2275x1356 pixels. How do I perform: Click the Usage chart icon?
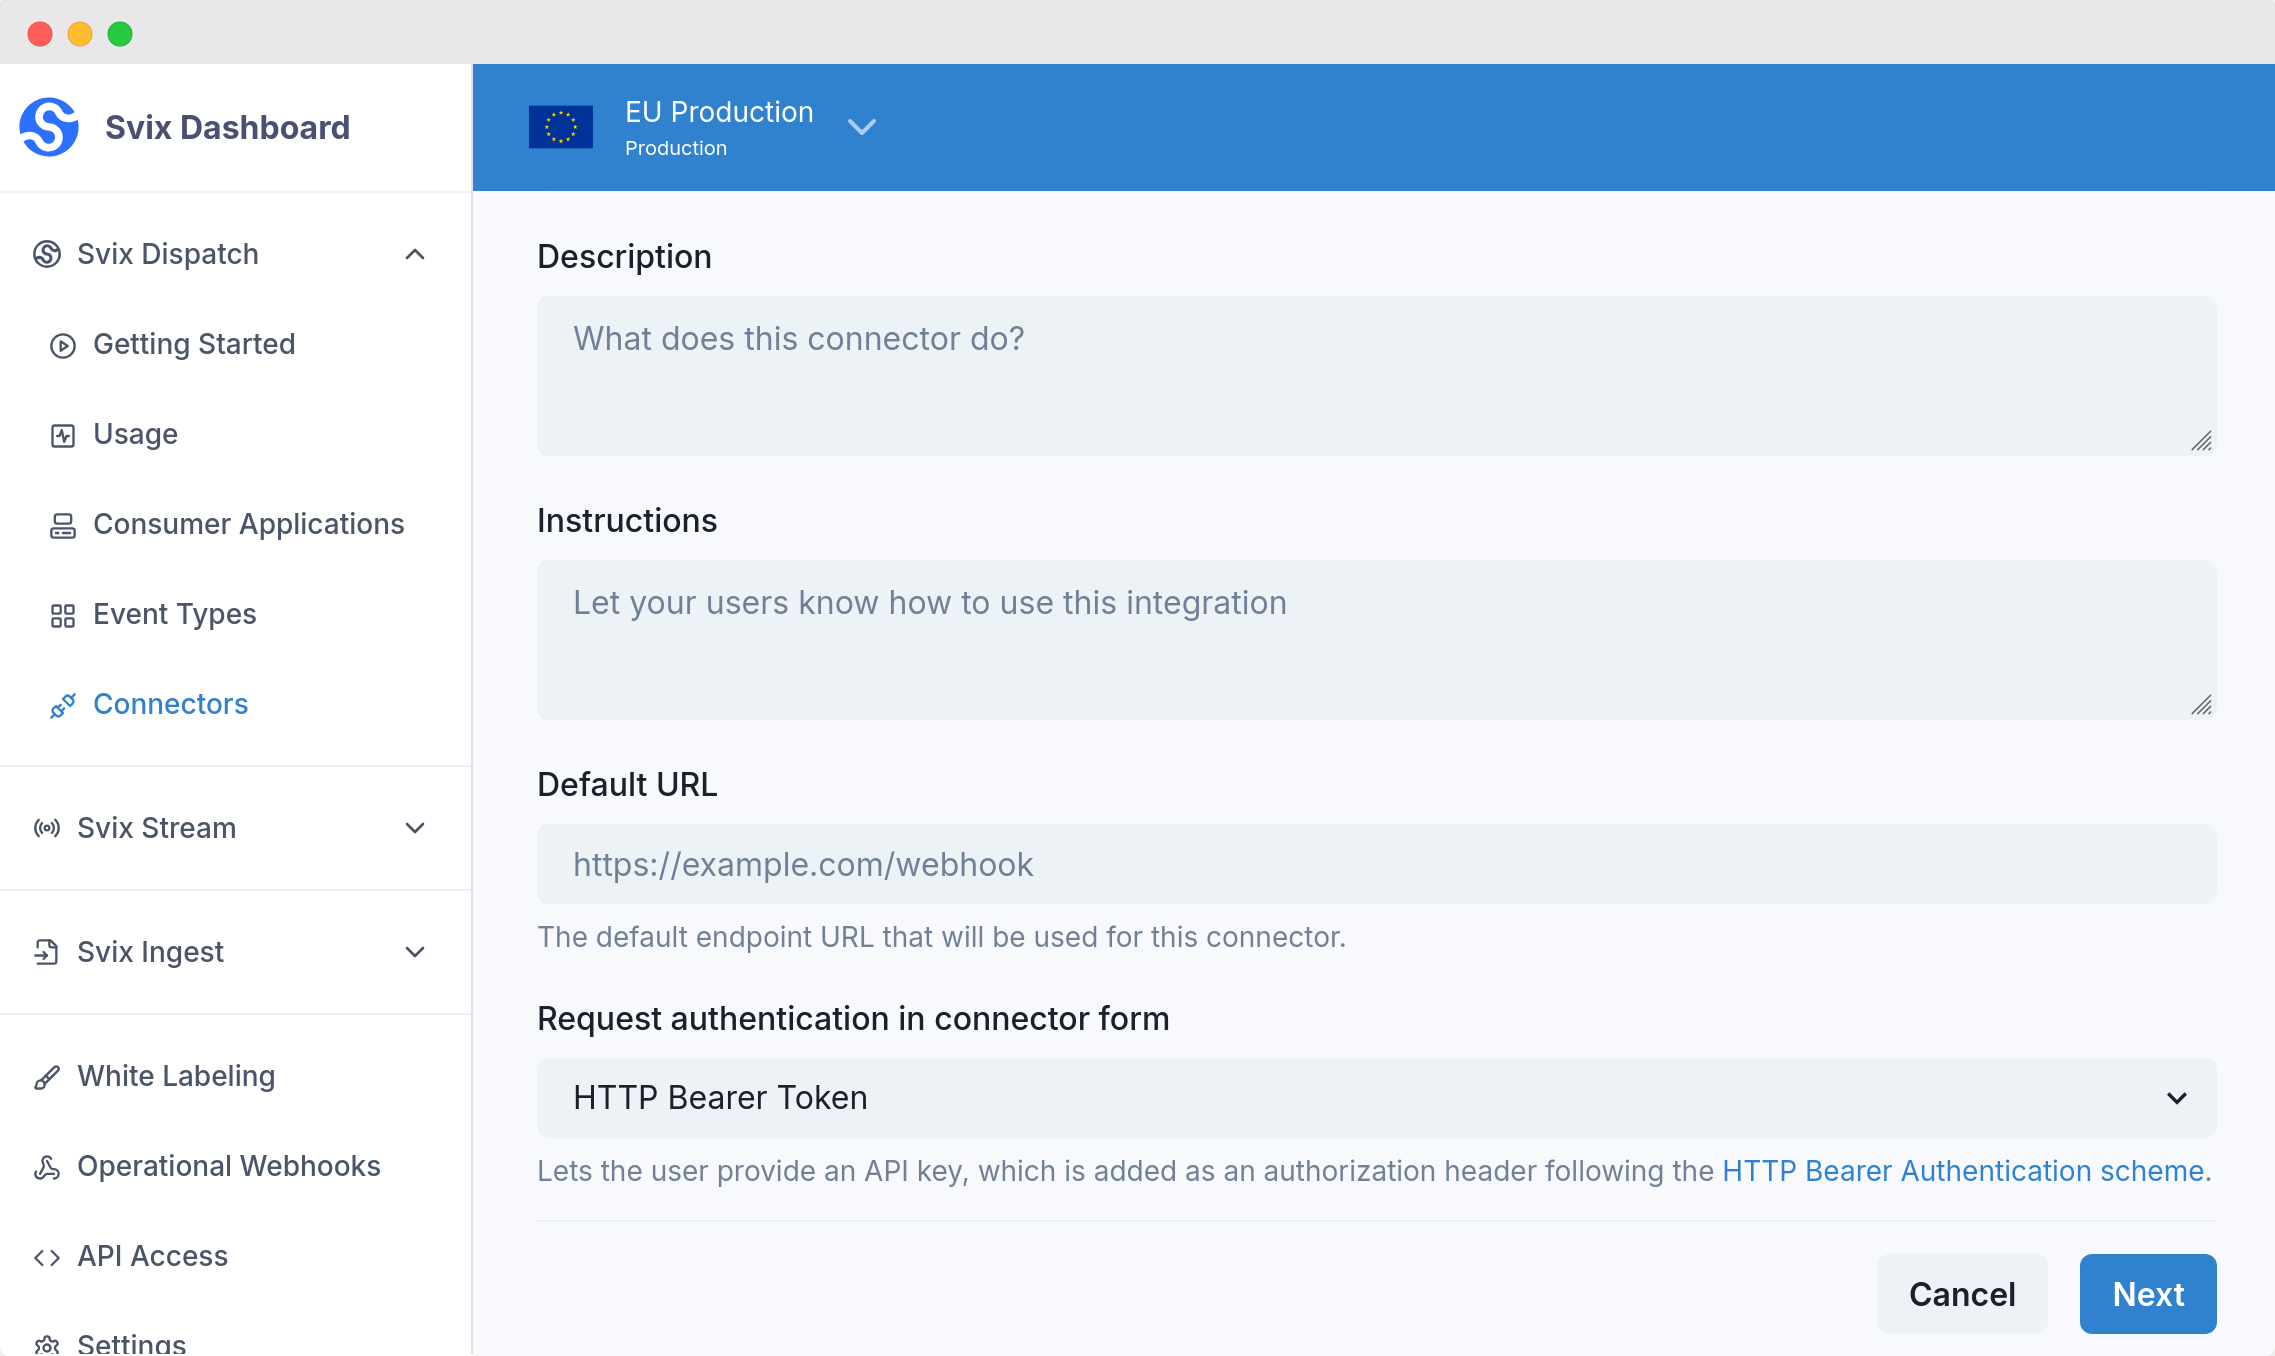63,435
